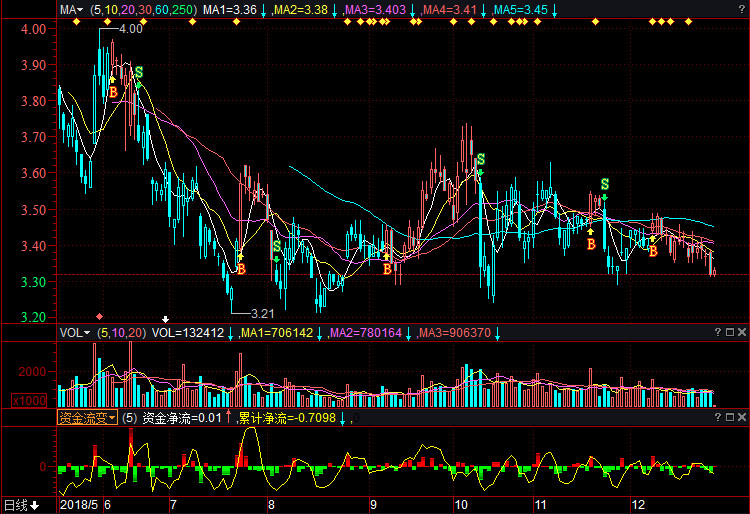Close the 资金流变 fund flow panel
The height and width of the screenshot is (514, 750).
(x=741, y=418)
